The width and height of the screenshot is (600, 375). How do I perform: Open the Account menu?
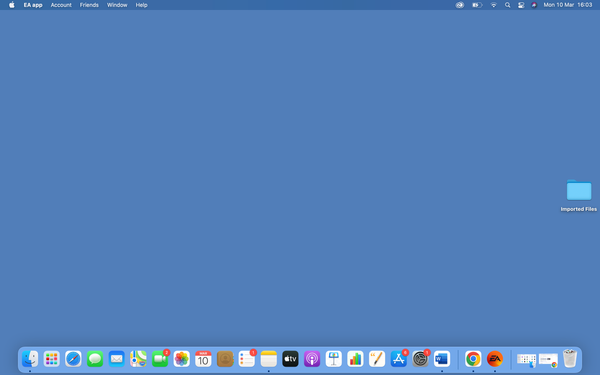(x=61, y=5)
